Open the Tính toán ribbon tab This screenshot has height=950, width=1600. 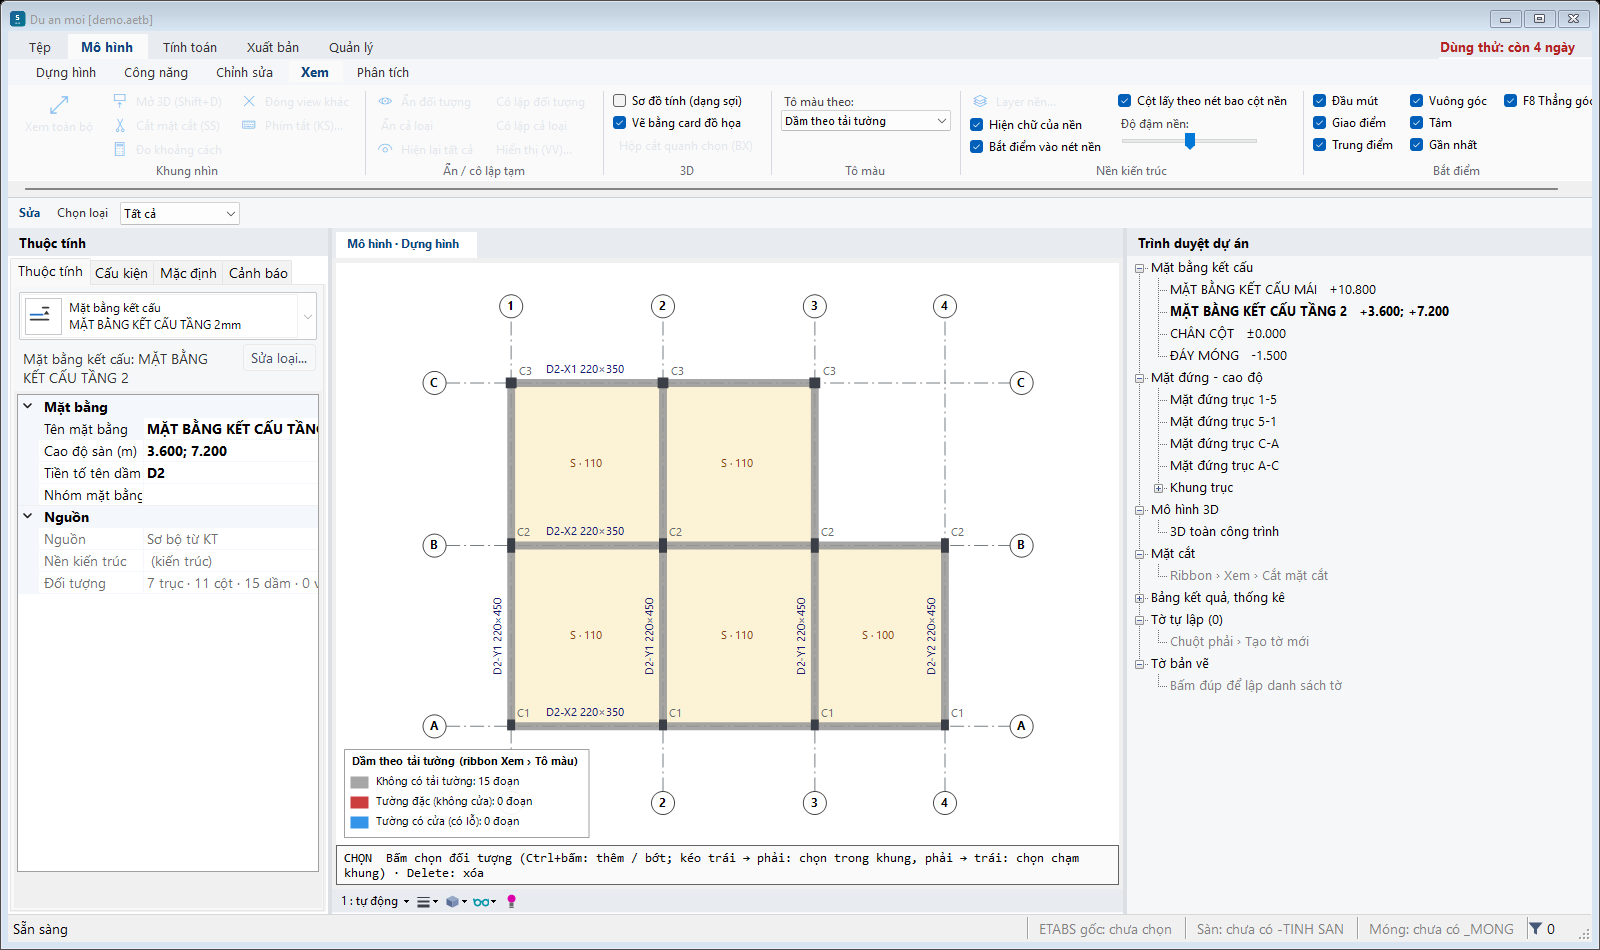pyautogui.click(x=190, y=47)
